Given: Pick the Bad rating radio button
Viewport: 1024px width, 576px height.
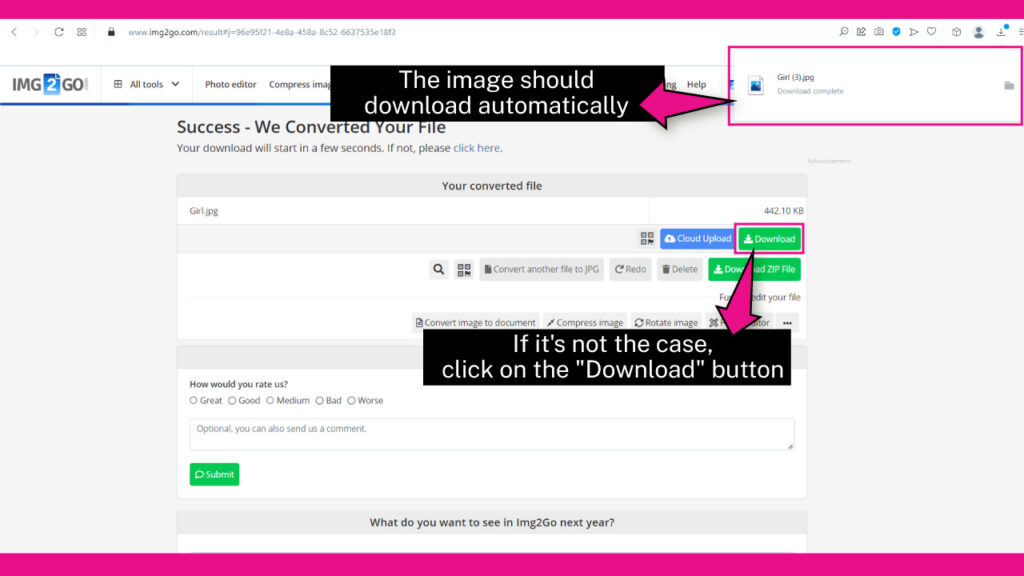Looking at the screenshot, I should coord(320,401).
